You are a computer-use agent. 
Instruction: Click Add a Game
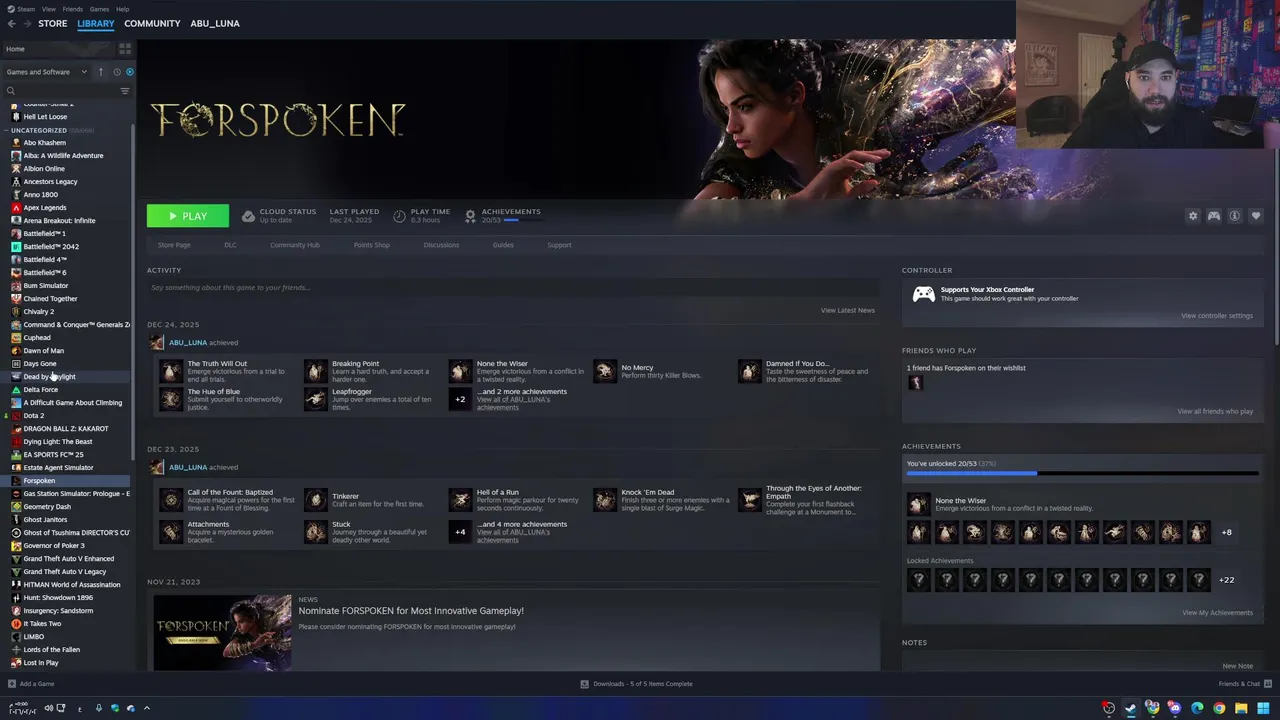(31, 684)
